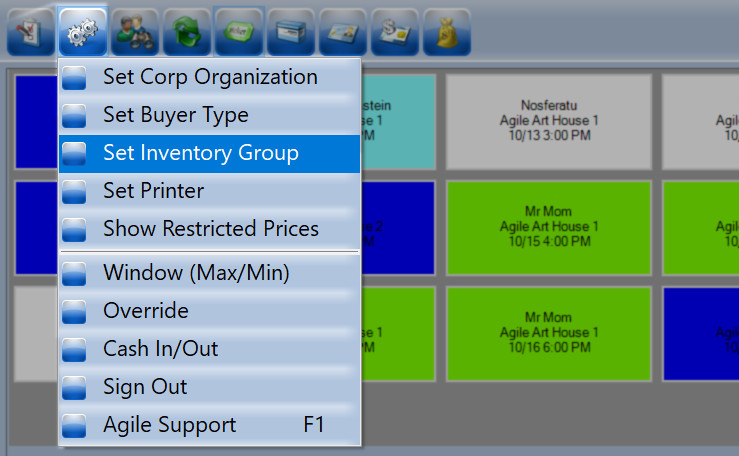The width and height of the screenshot is (739, 456).
Task: Choose Sign Out from the menu
Action: [x=209, y=387]
